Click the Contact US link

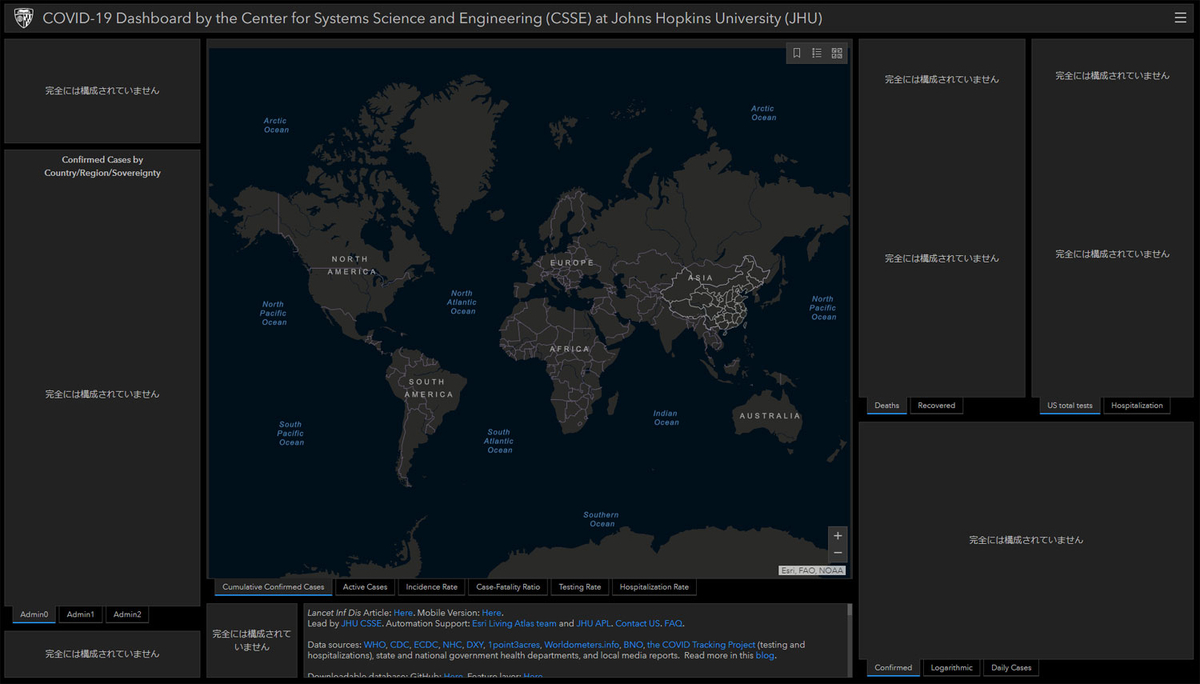(638, 623)
